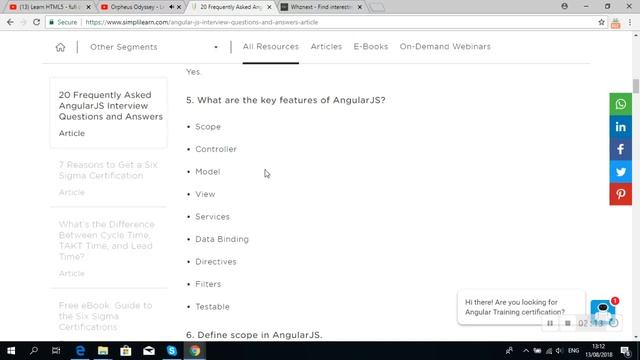Pause the screen recording
Viewport: 640px width, 360px height.
tap(550, 323)
